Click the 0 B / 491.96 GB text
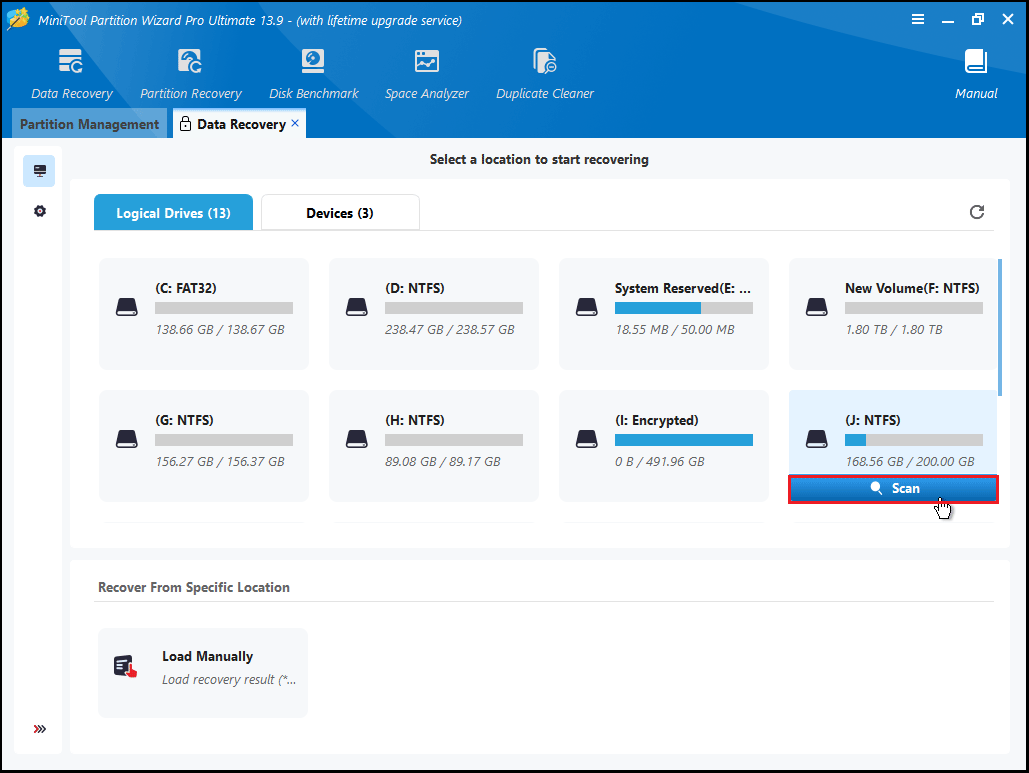 (660, 461)
